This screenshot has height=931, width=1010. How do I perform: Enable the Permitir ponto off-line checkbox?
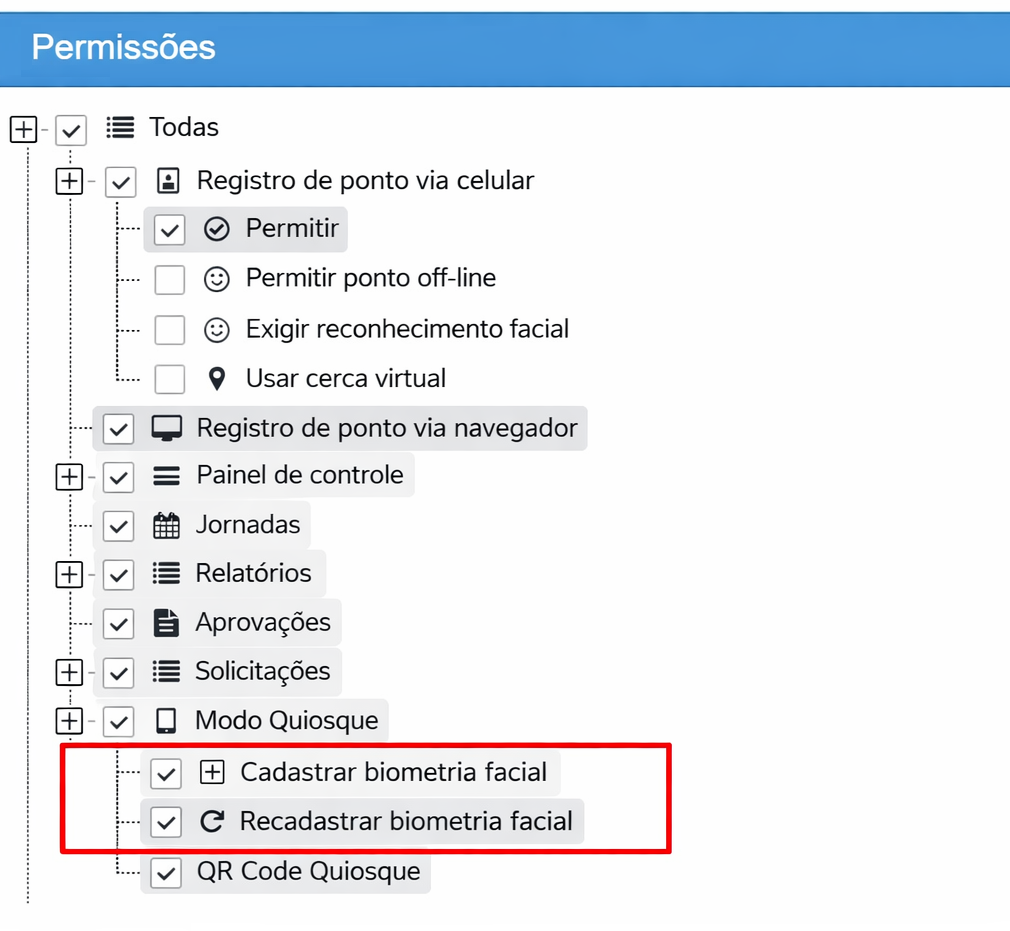[170, 279]
